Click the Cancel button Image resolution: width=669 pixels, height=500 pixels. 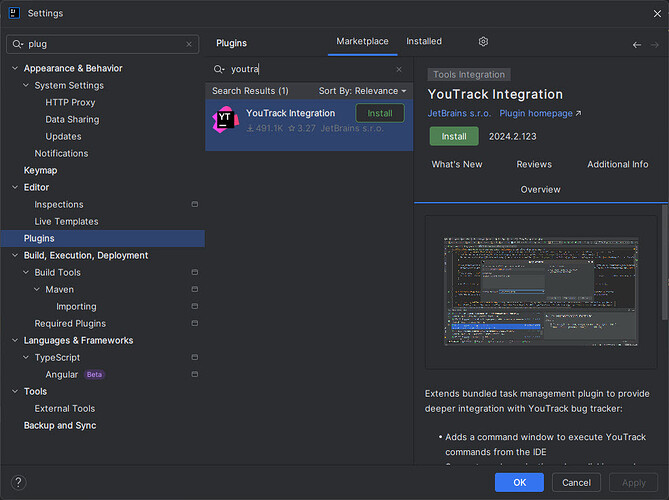(576, 483)
